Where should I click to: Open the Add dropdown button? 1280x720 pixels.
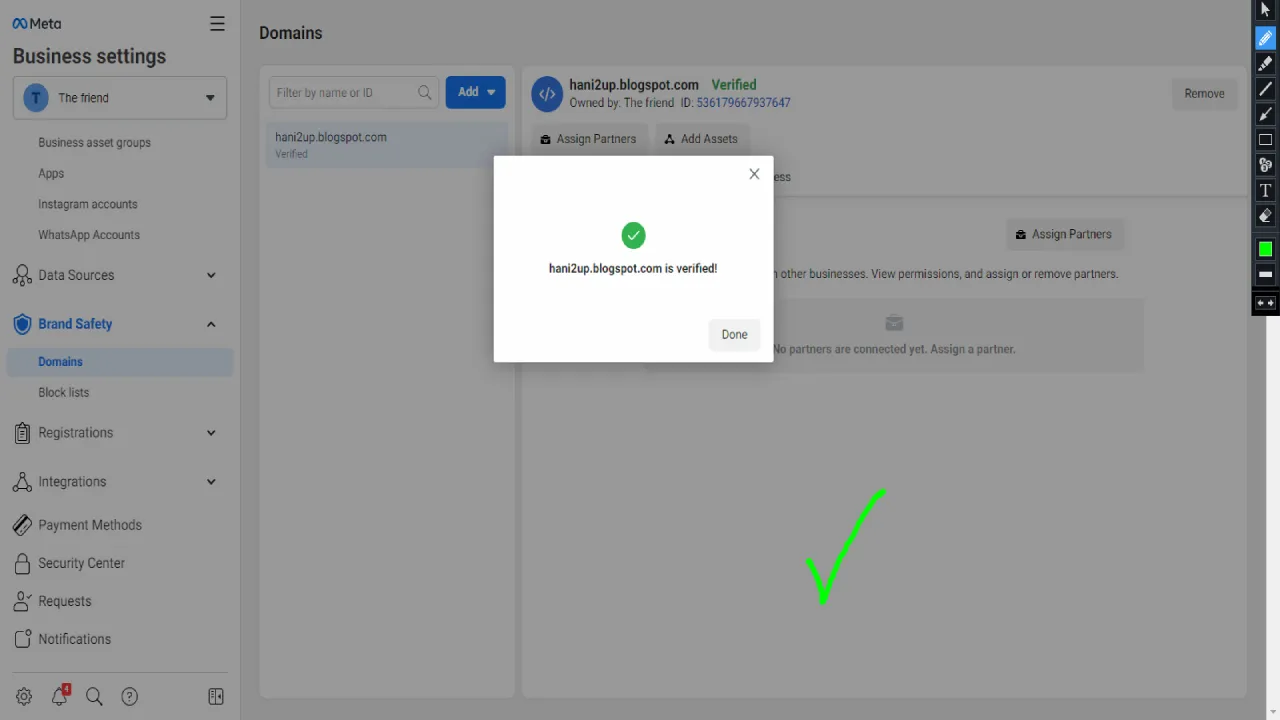click(x=476, y=92)
